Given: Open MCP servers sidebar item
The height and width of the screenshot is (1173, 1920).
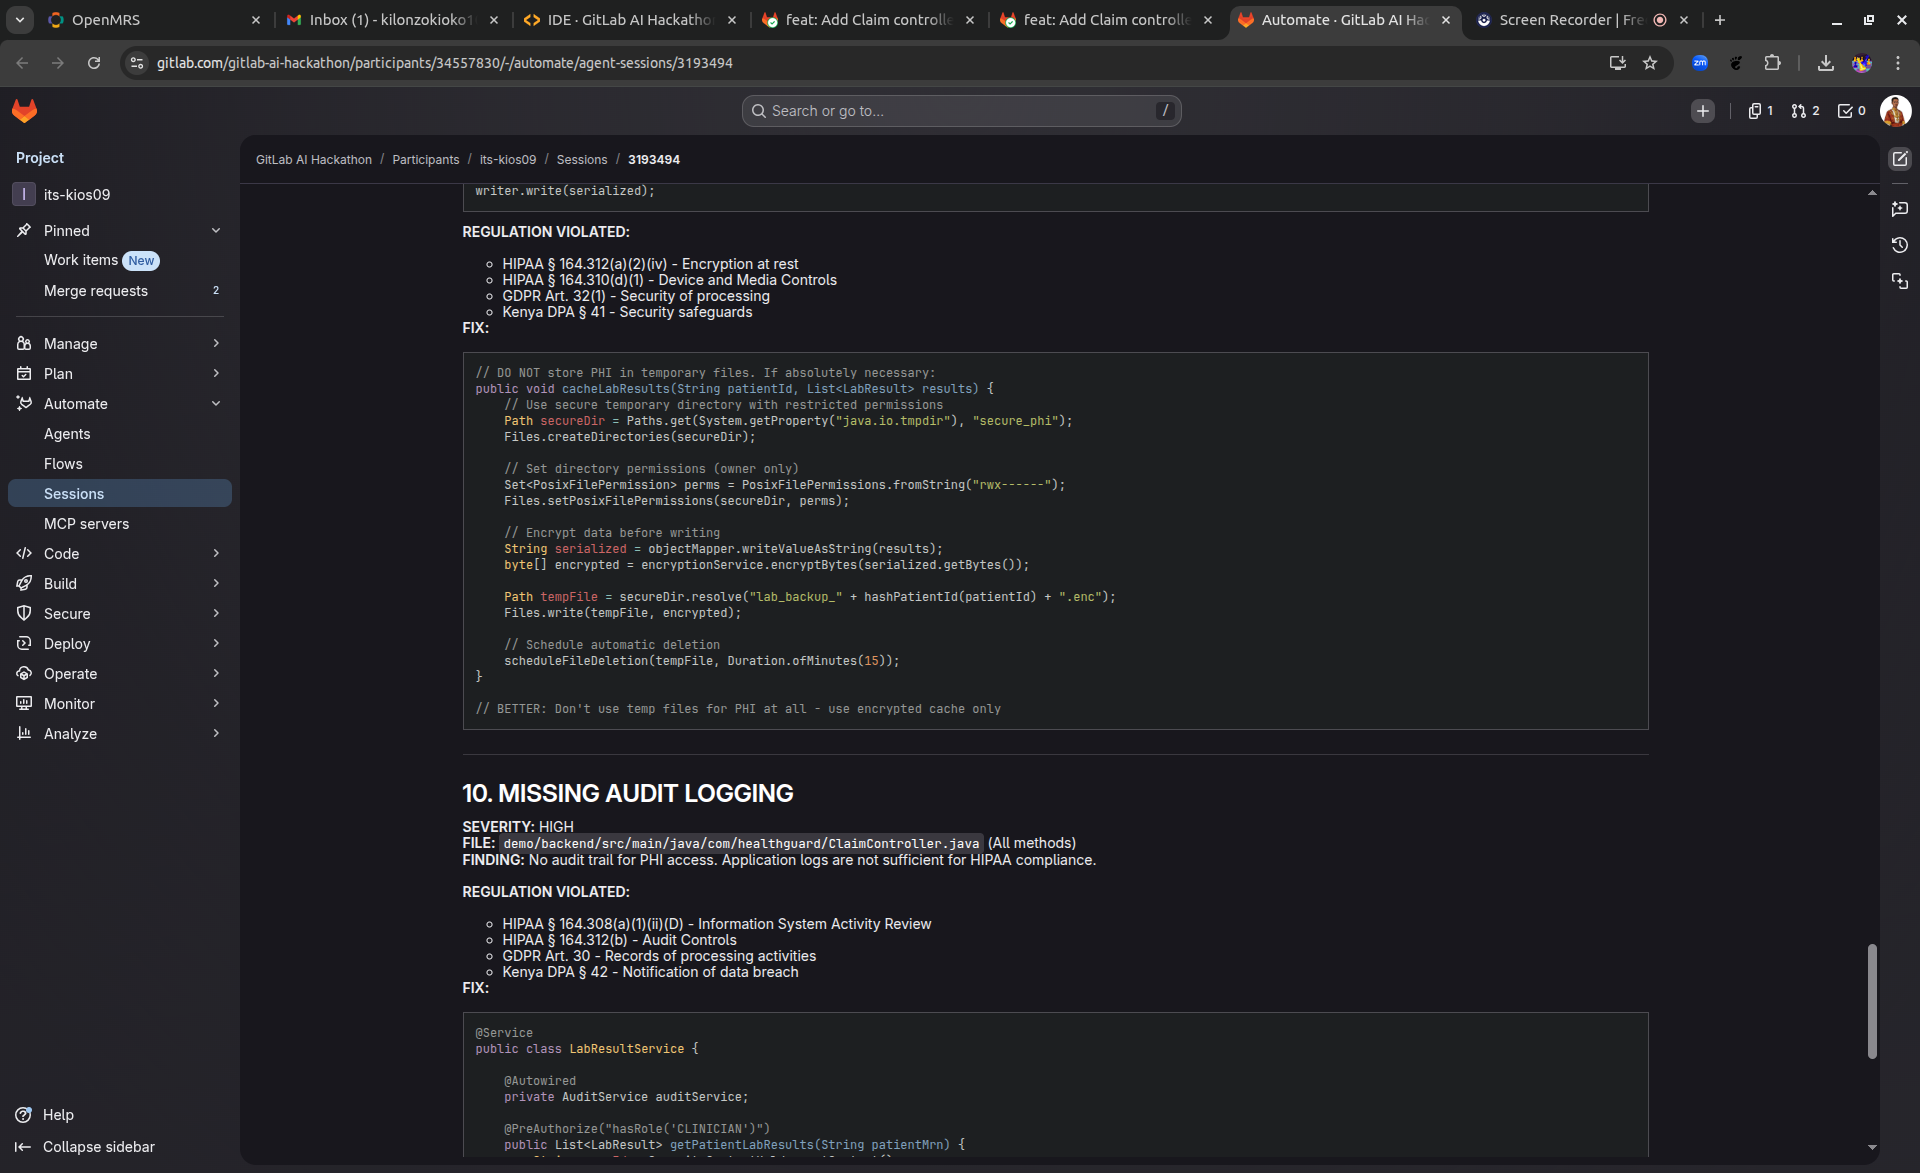Looking at the screenshot, I should click(86, 524).
